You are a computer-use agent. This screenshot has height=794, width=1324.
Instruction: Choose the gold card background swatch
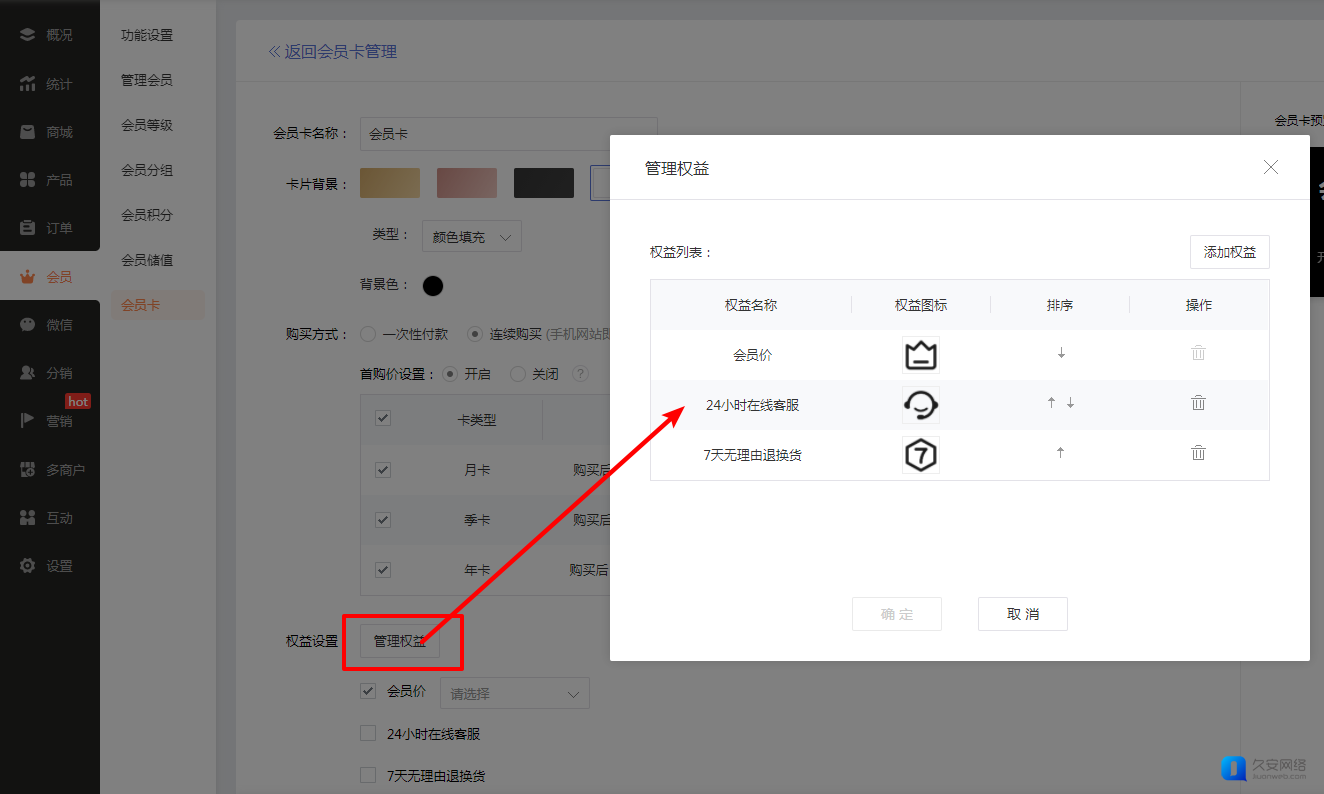[x=390, y=183]
